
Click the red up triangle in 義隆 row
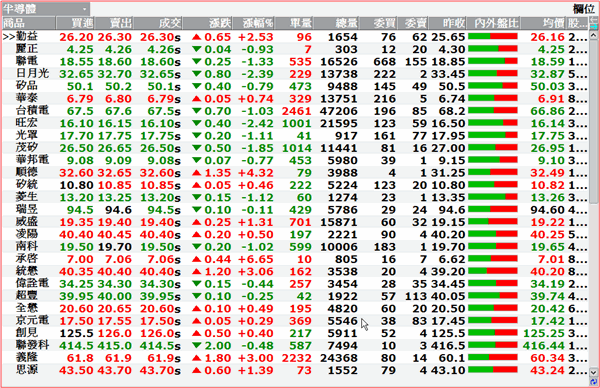click(x=197, y=358)
